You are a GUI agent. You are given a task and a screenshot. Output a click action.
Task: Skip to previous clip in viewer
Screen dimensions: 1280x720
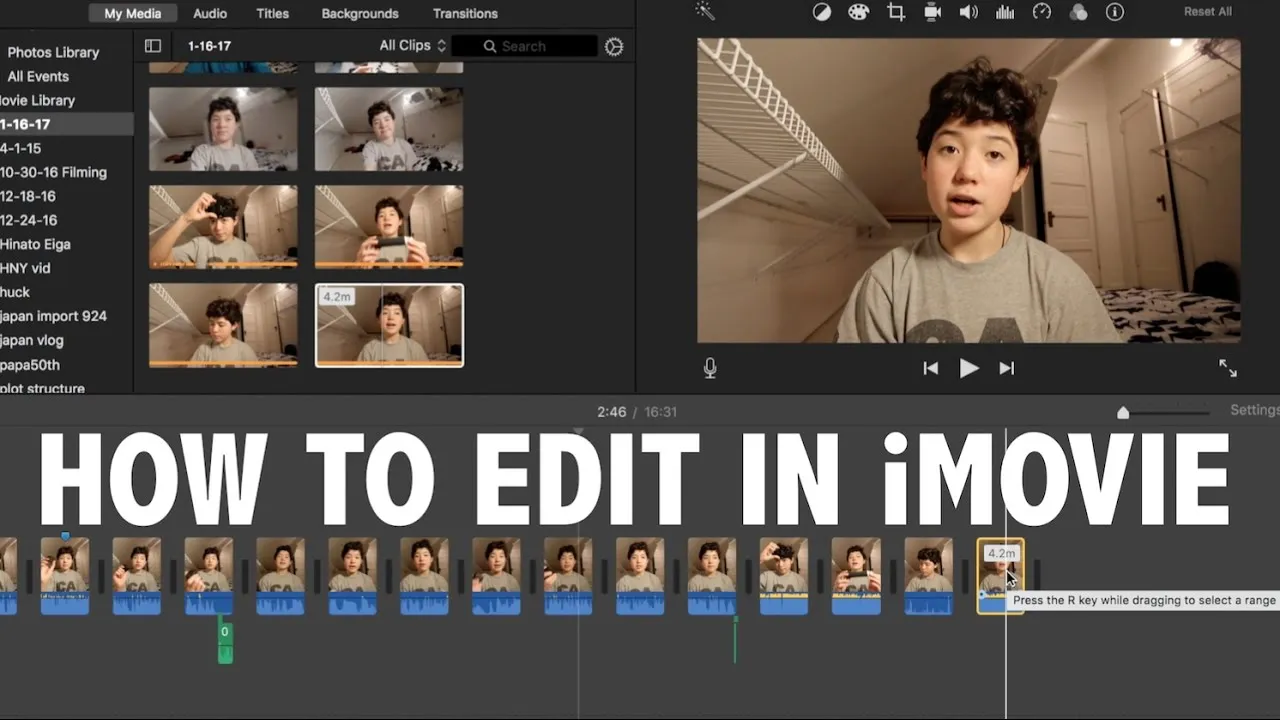(x=931, y=368)
